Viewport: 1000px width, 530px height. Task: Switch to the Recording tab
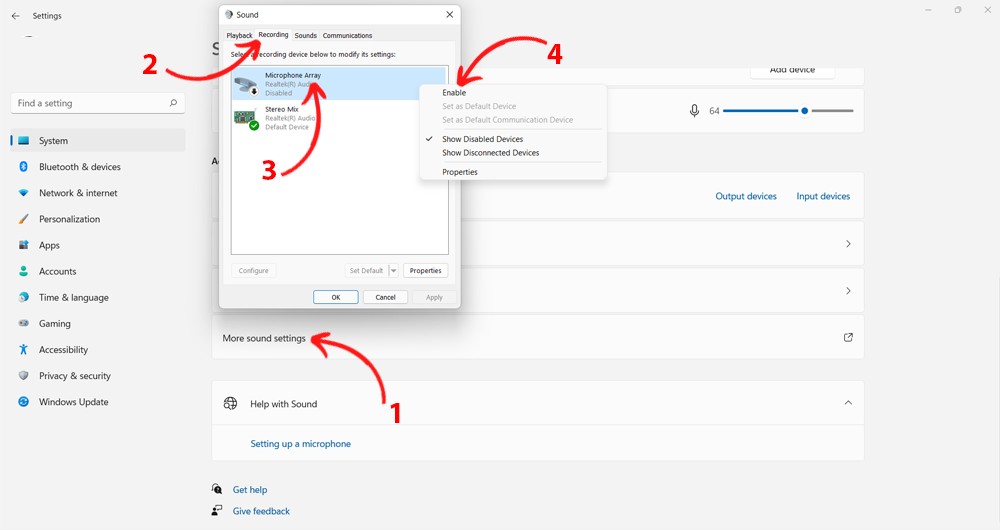point(273,35)
